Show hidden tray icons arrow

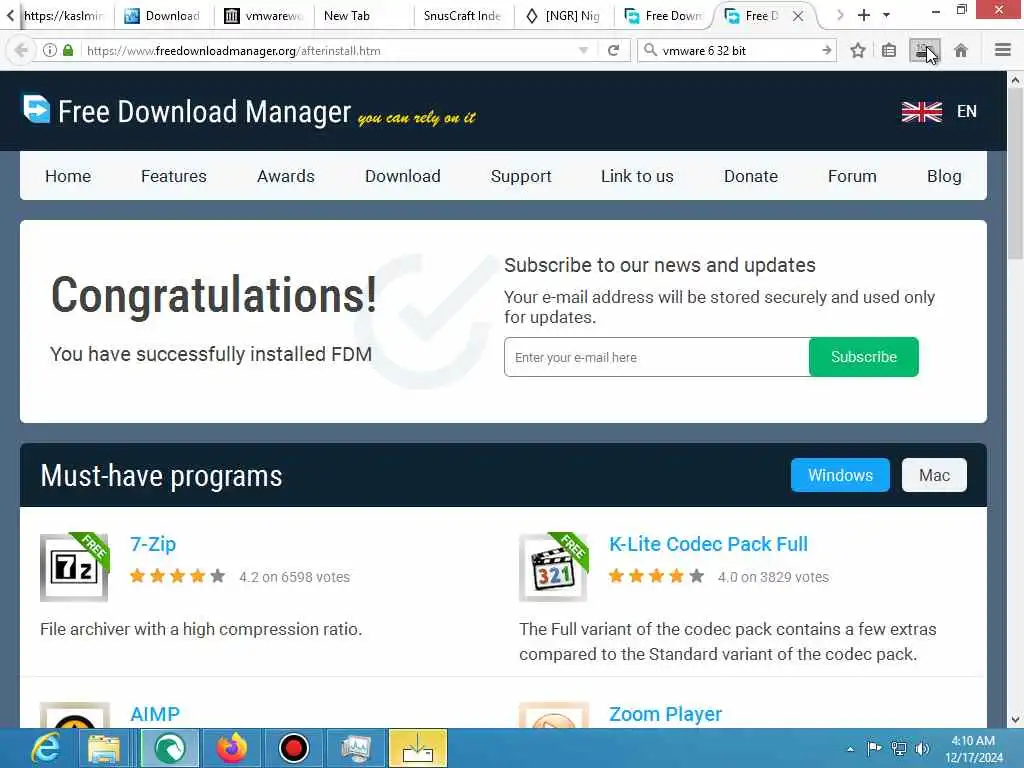[850, 749]
